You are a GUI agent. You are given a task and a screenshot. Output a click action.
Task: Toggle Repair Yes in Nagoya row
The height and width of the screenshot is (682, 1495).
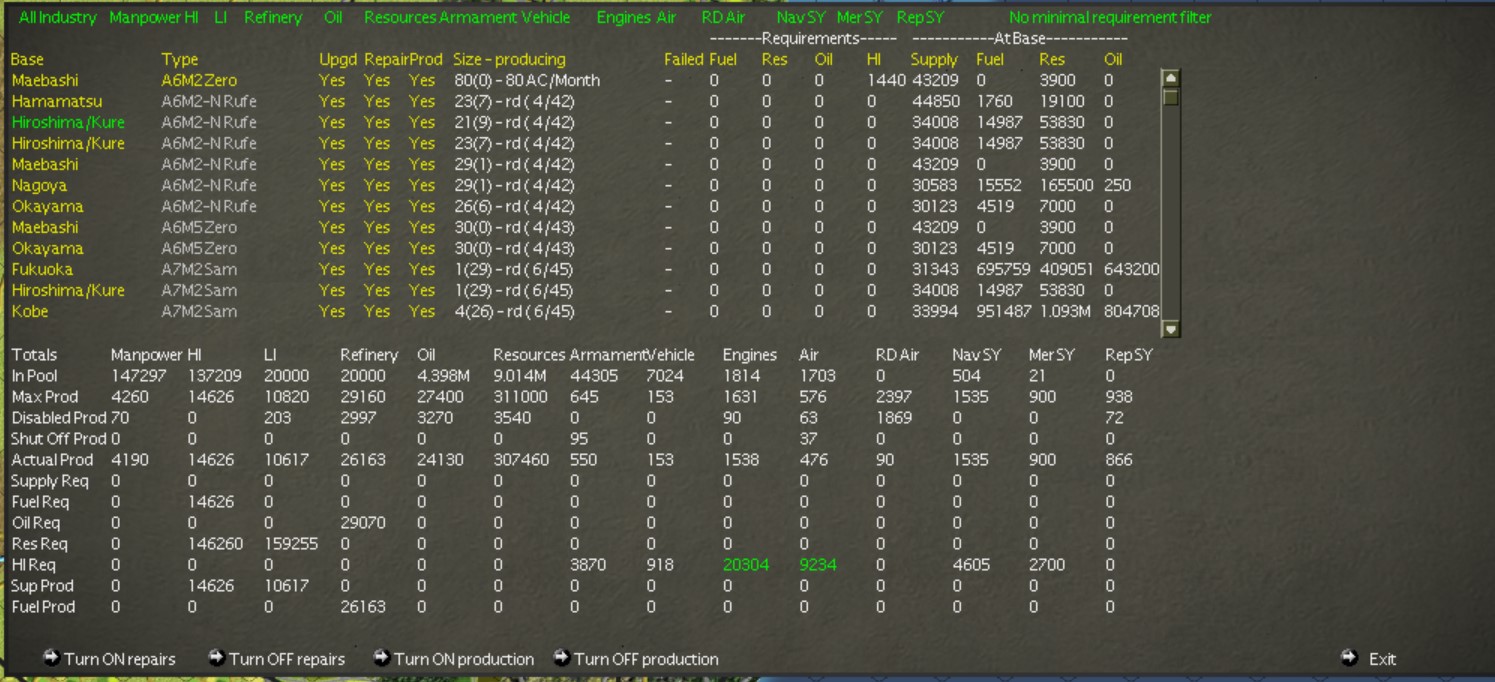pyautogui.click(x=377, y=185)
